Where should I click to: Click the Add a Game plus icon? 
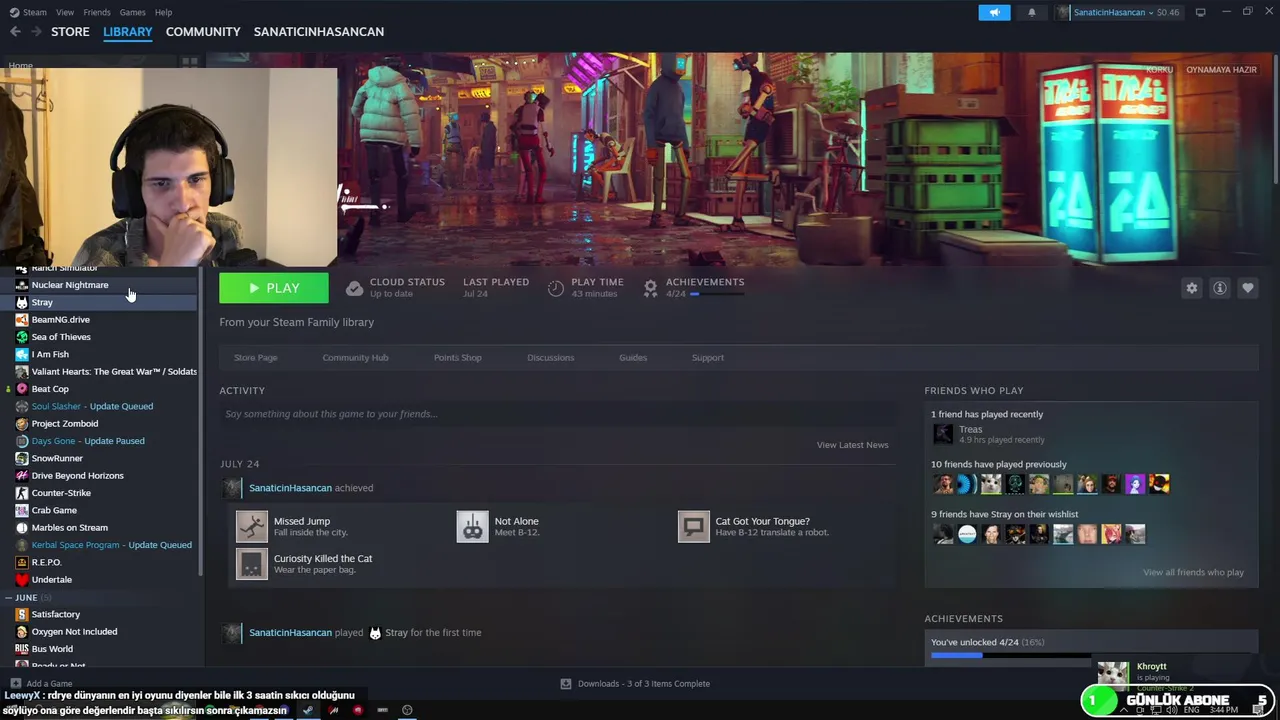pyautogui.click(x=15, y=684)
